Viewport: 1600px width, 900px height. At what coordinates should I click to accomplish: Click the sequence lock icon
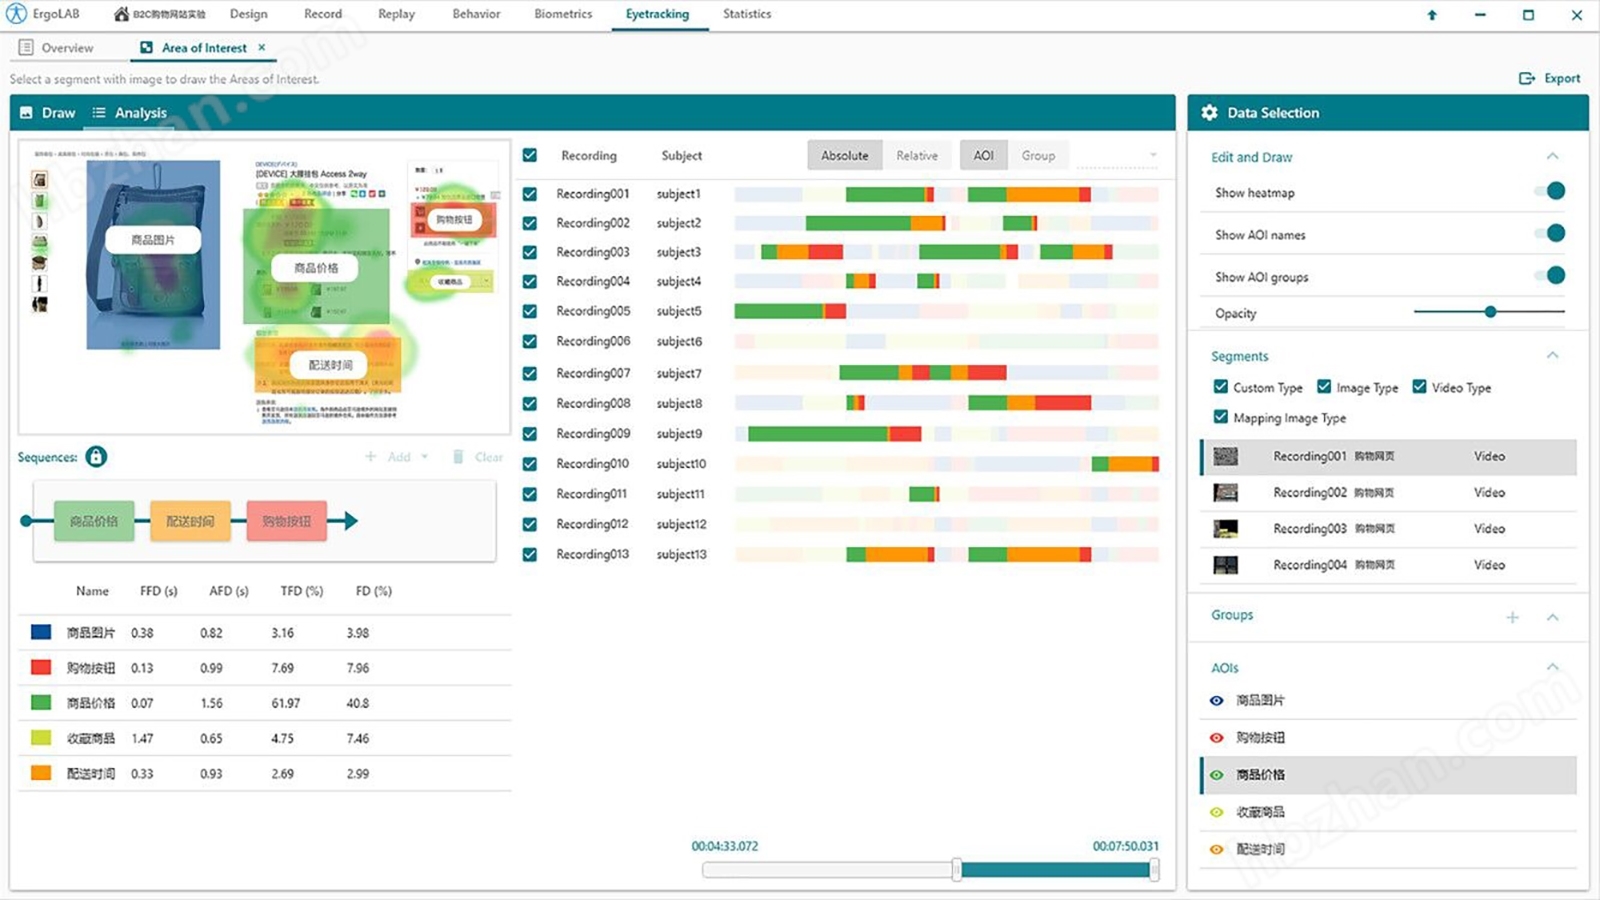pyautogui.click(x=96, y=457)
